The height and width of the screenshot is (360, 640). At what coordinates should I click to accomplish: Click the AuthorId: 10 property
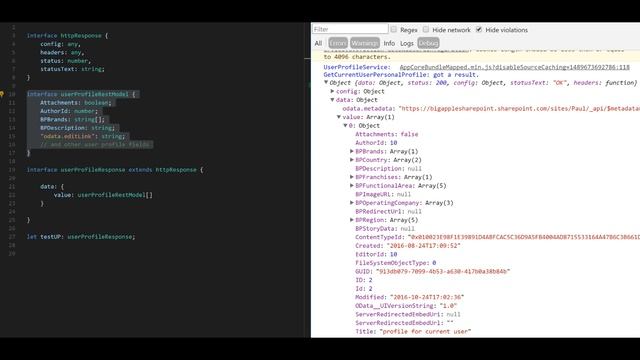click(x=376, y=143)
